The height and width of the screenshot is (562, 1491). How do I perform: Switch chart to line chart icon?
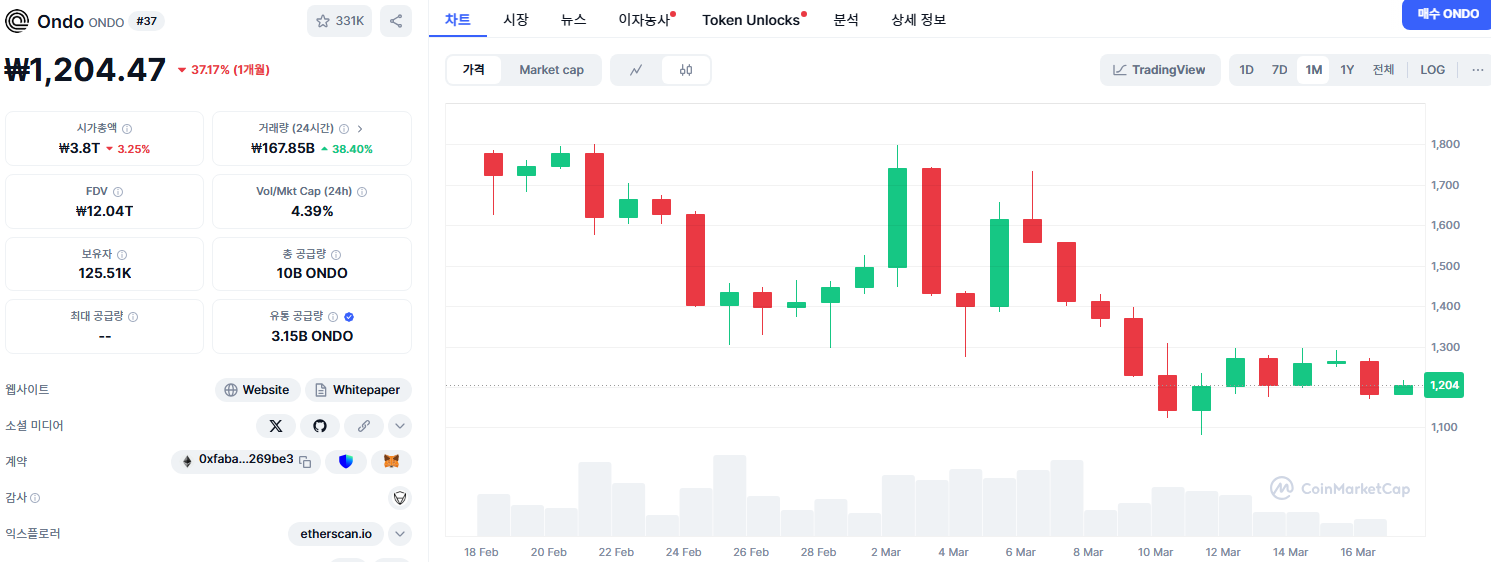click(x=636, y=70)
